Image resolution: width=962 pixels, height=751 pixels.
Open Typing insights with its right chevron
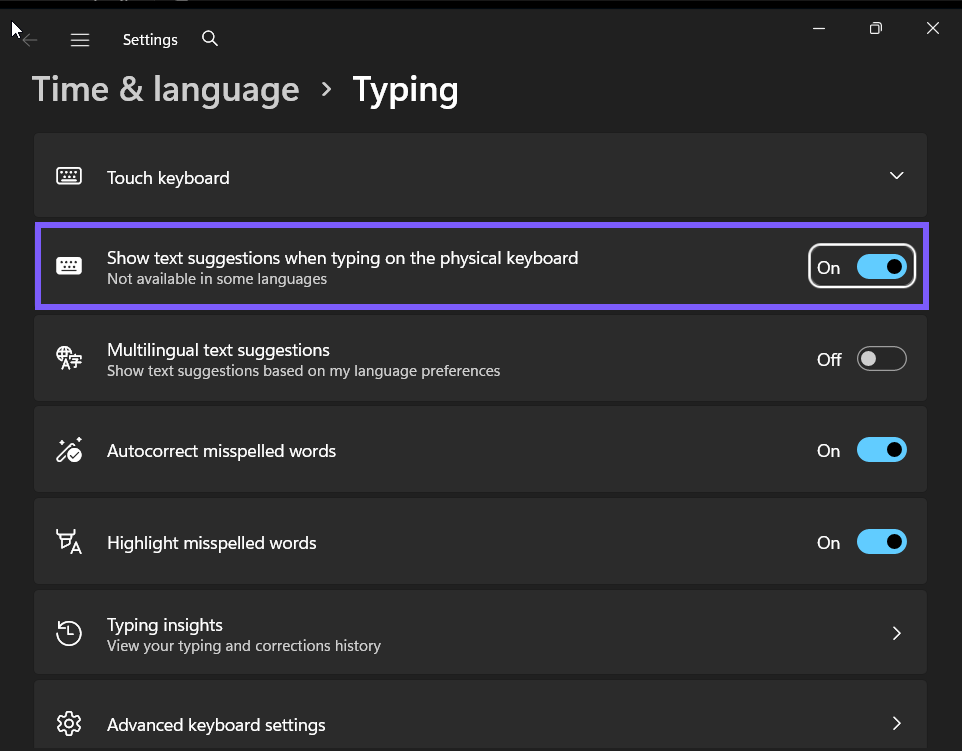pyautogui.click(x=897, y=633)
